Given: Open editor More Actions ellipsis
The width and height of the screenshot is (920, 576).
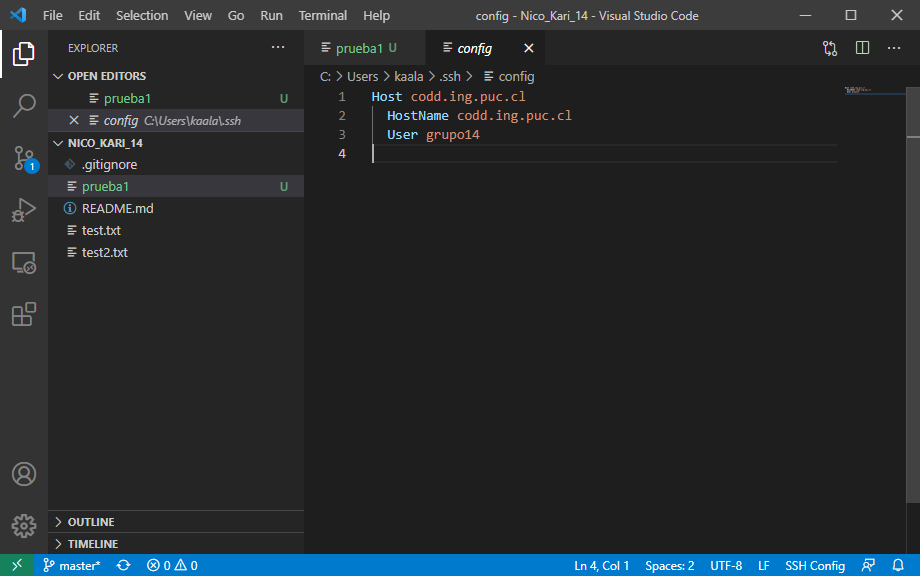Looking at the screenshot, I should point(894,48).
